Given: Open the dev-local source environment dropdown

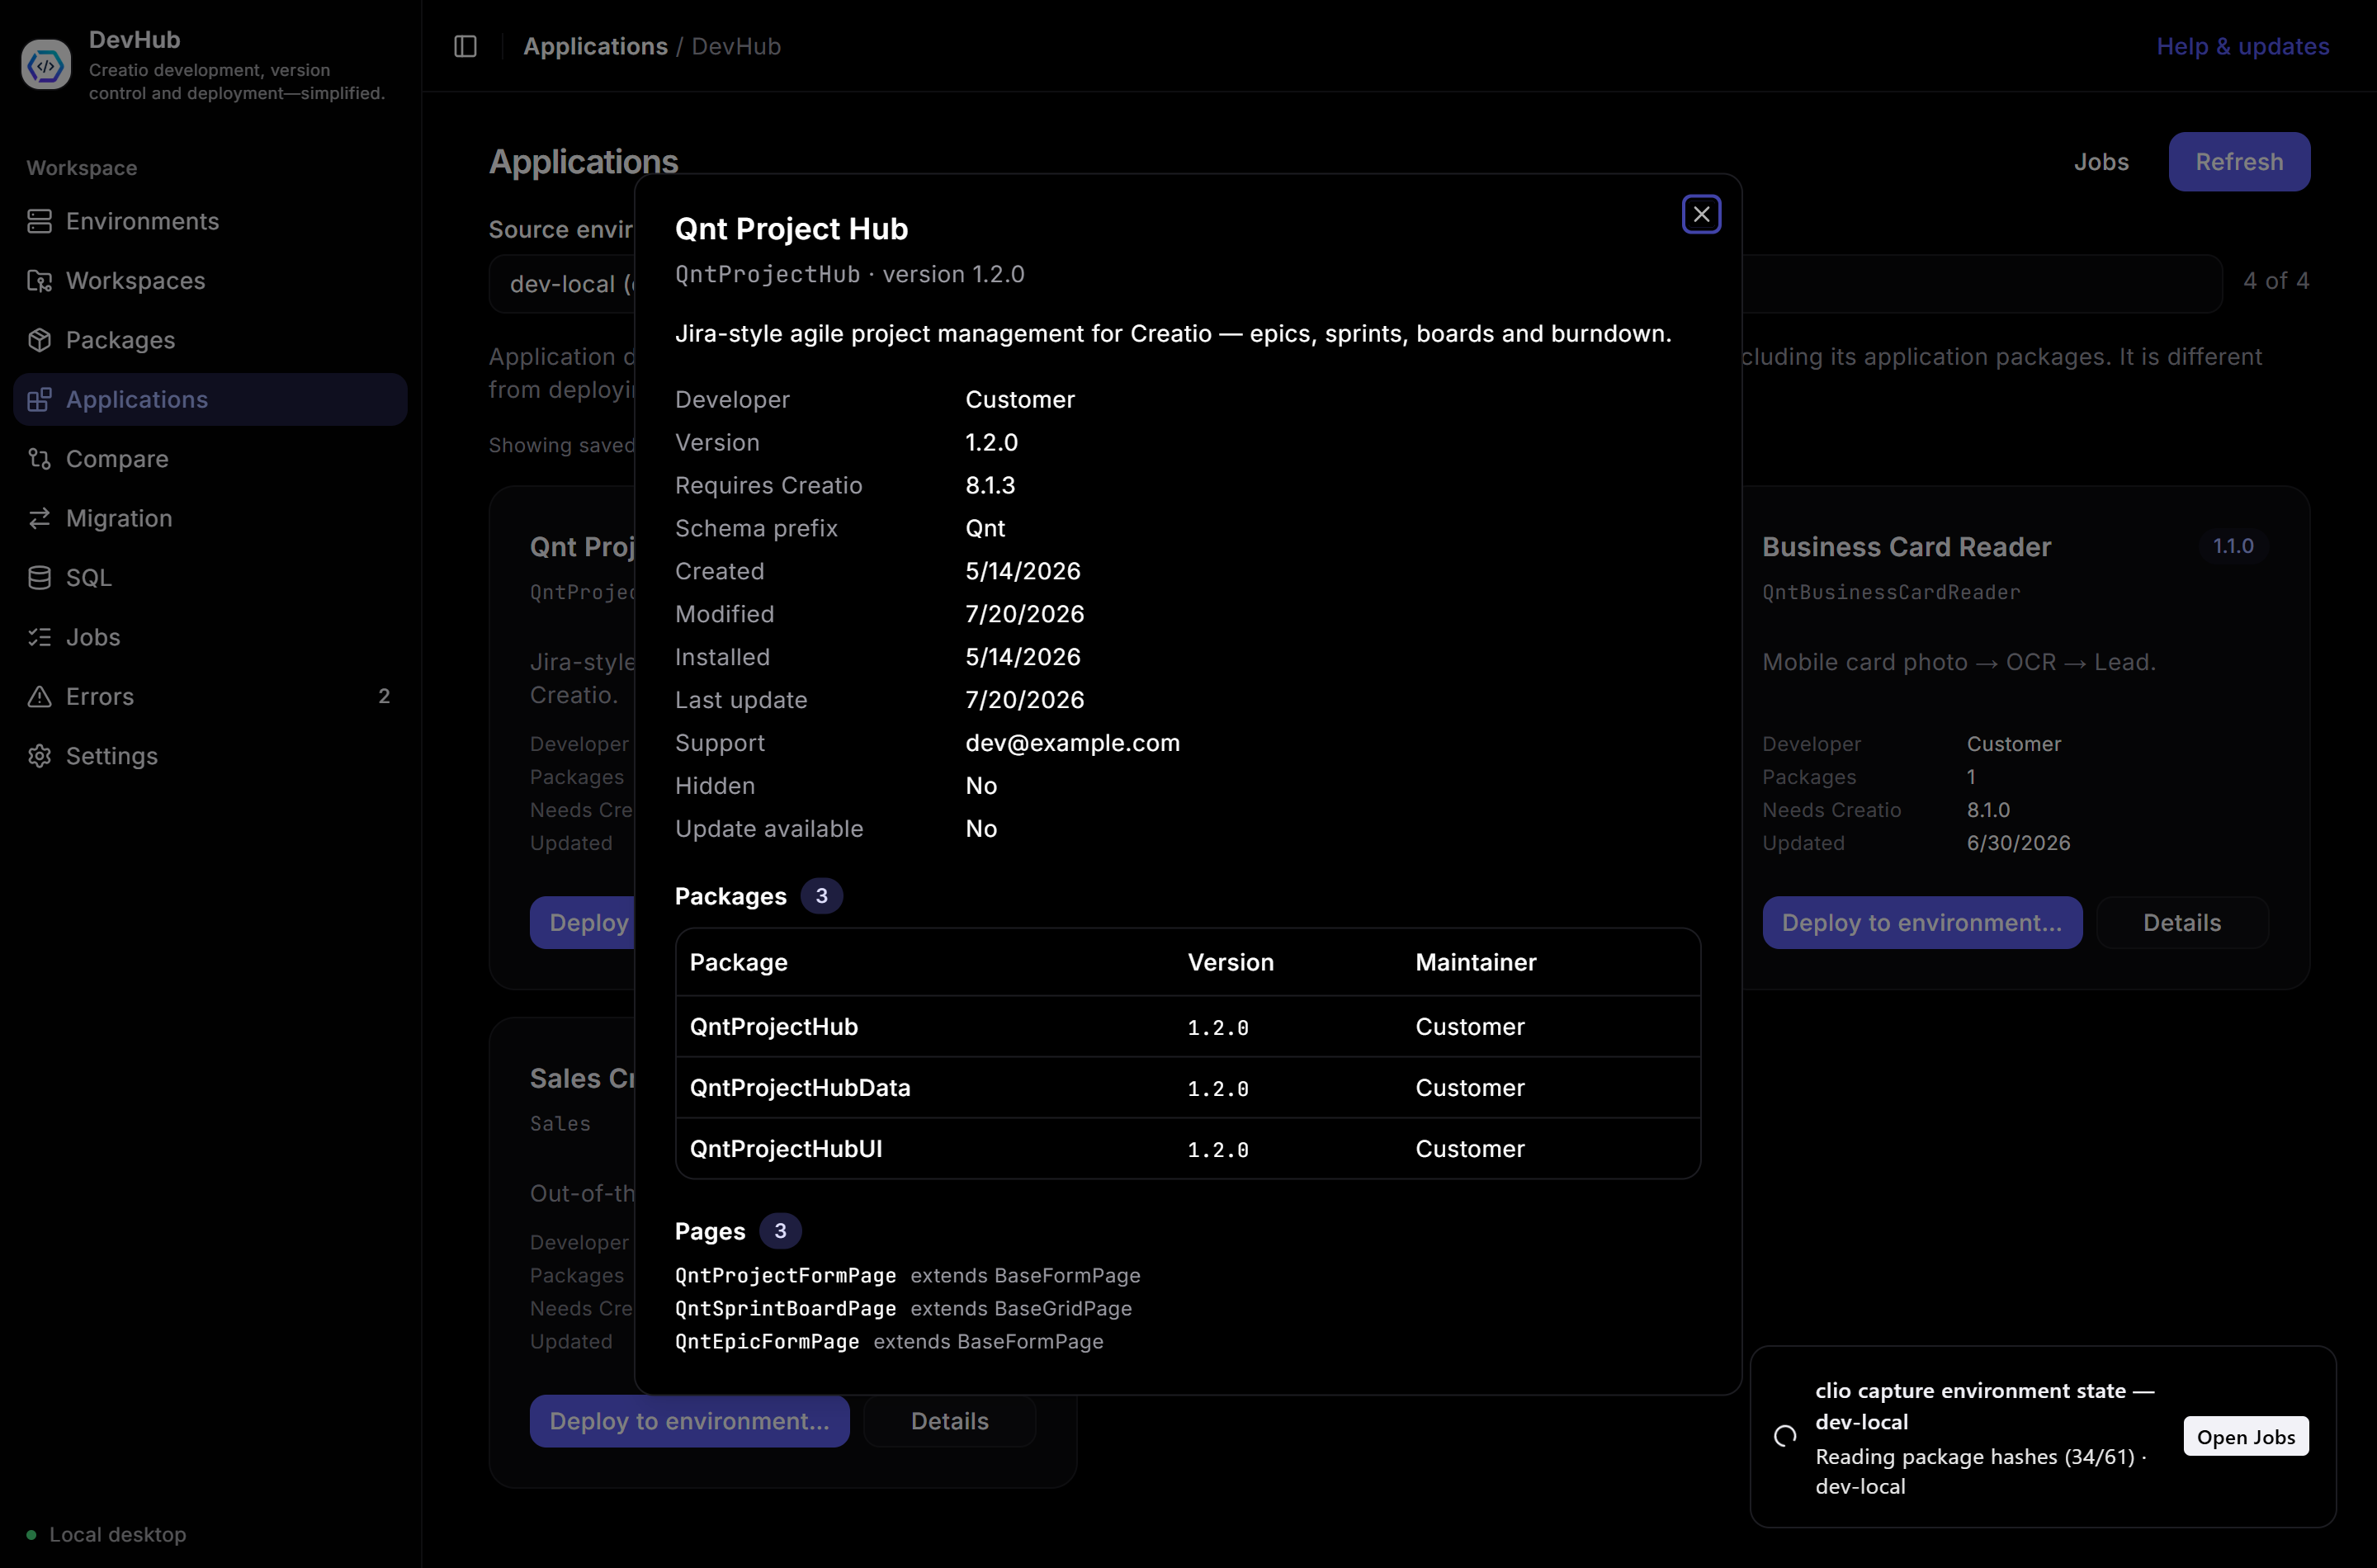Looking at the screenshot, I should pos(562,284).
